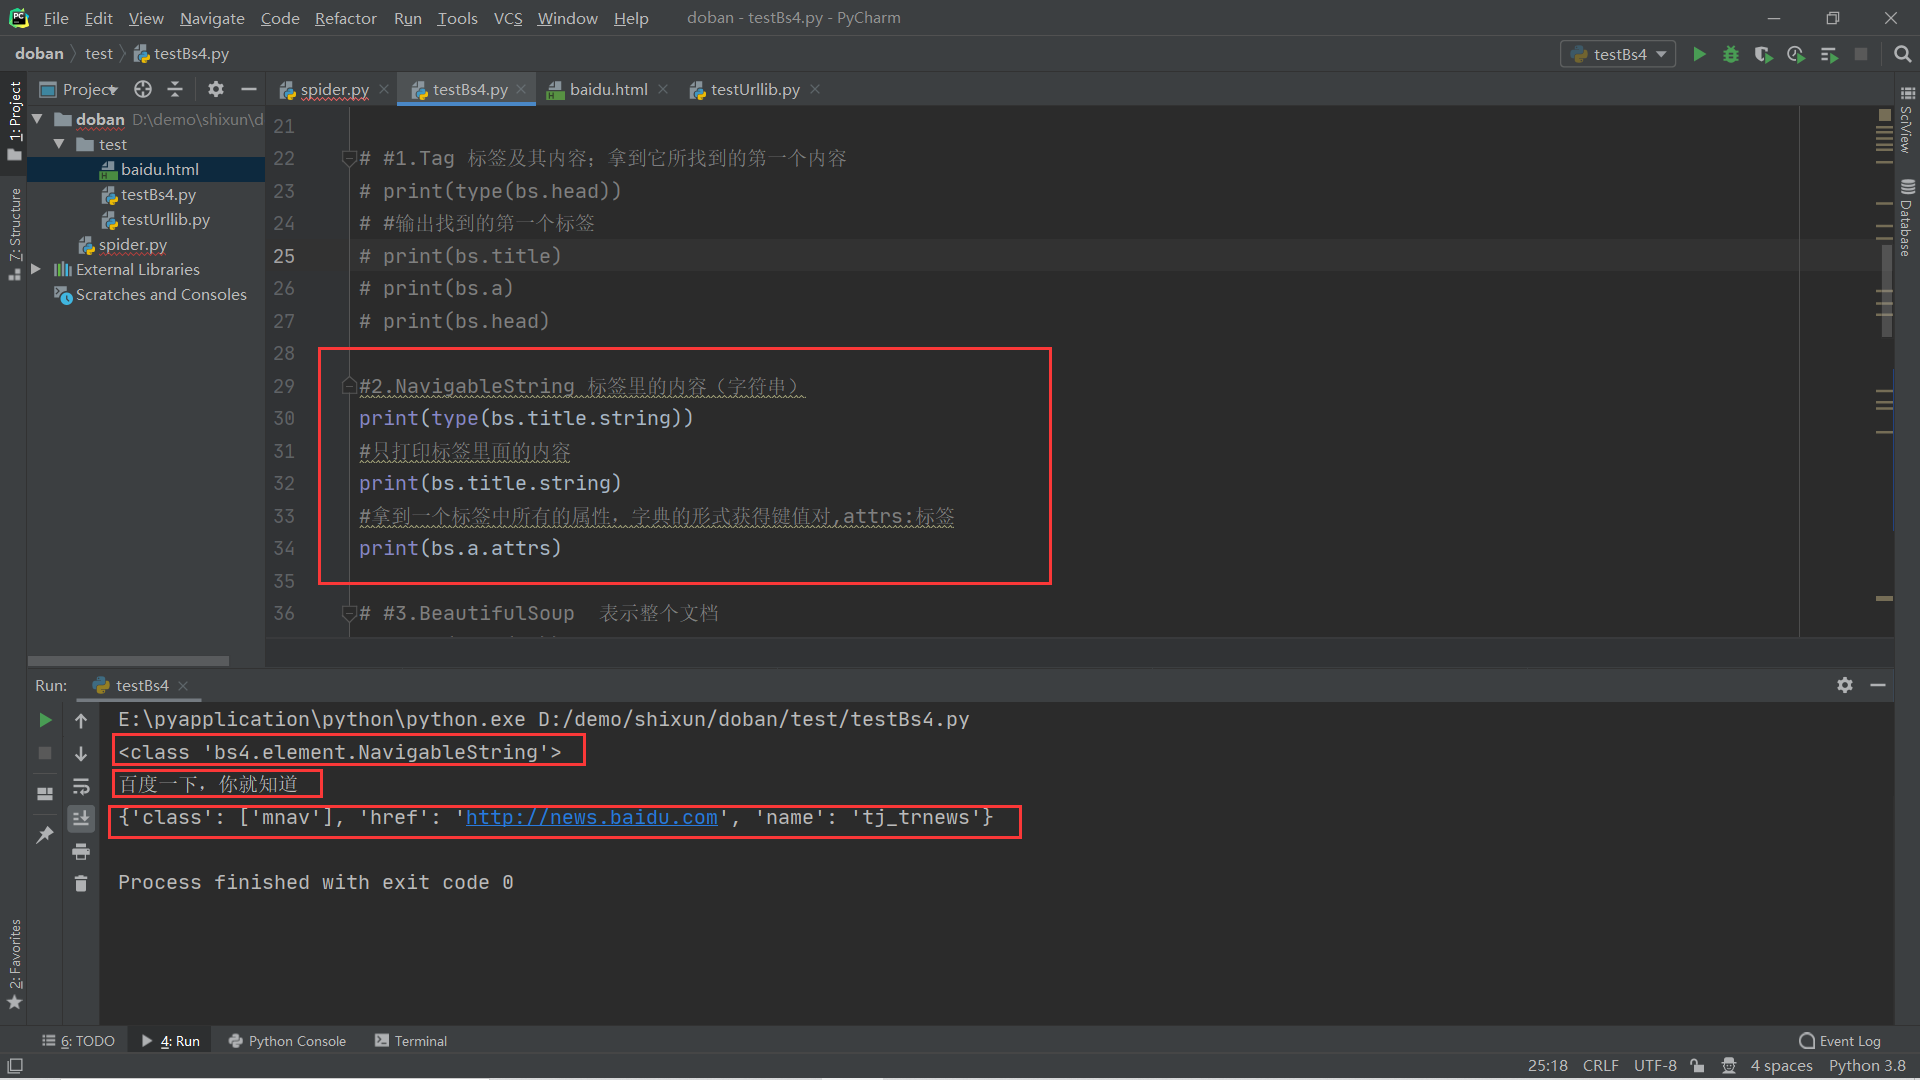Switch to the baidu.html editor tab
1920x1080 pixels.
click(607, 89)
